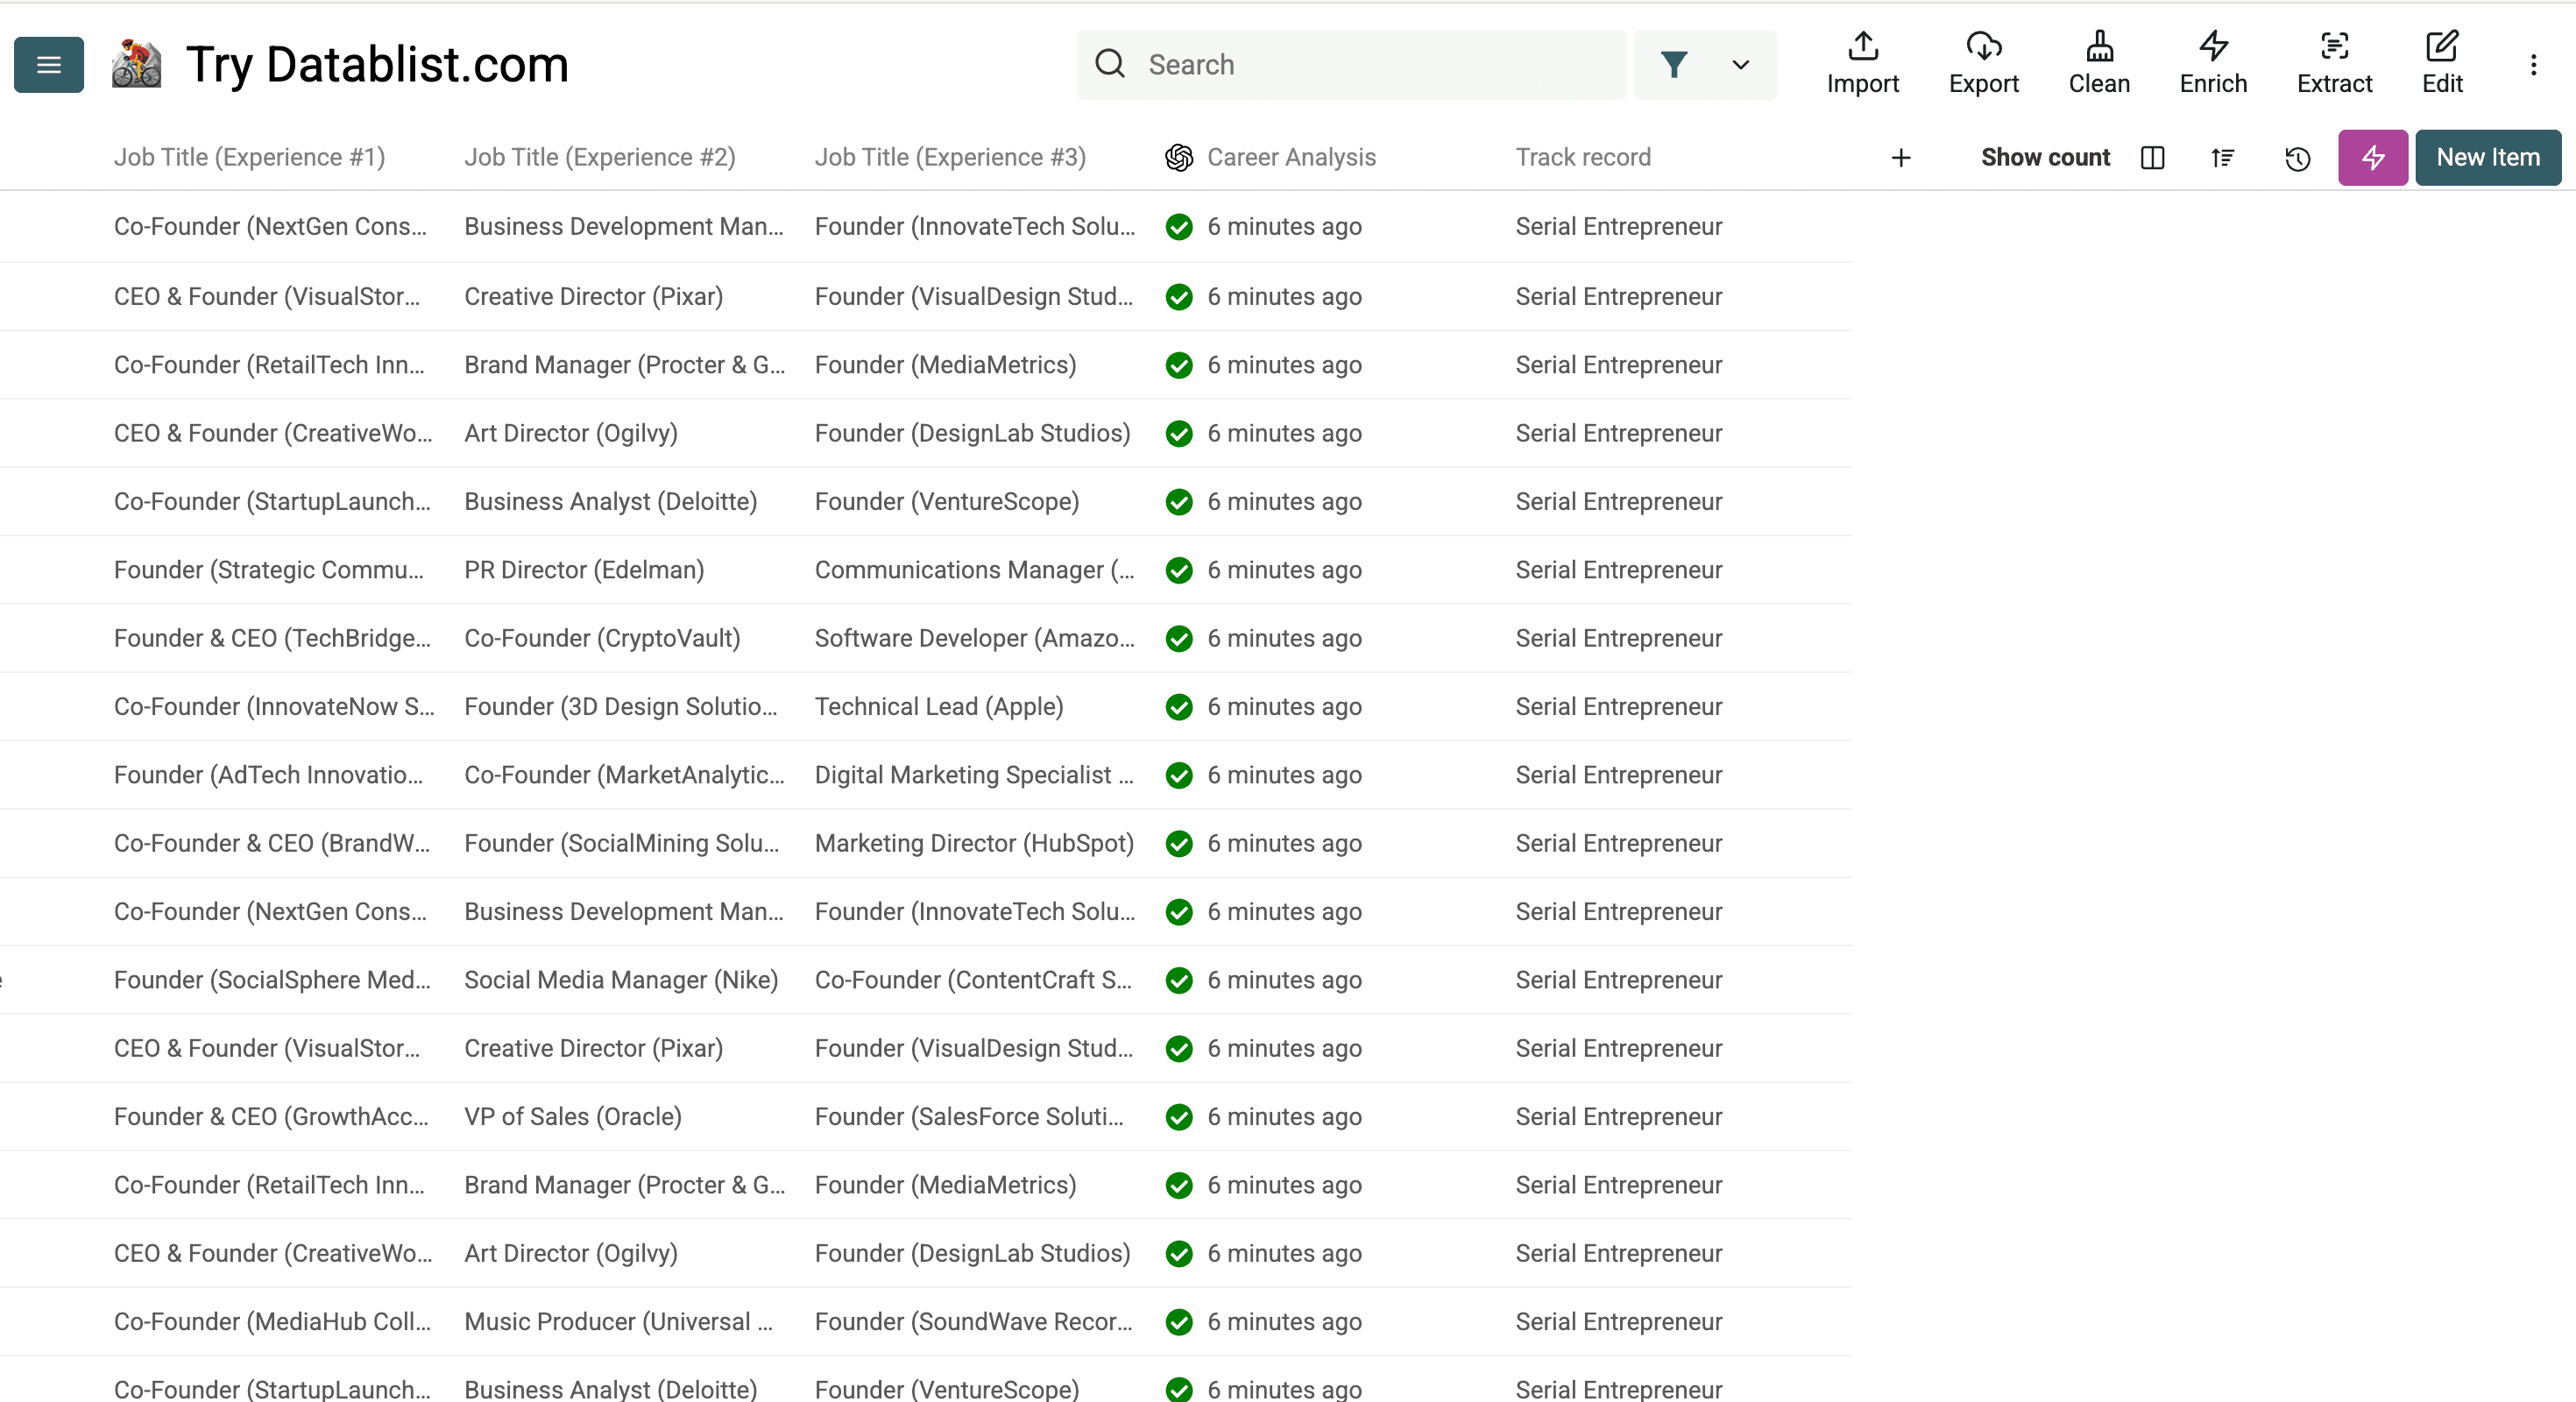The height and width of the screenshot is (1402, 2576).
Task: Click the Track record column header
Action: point(1582,158)
